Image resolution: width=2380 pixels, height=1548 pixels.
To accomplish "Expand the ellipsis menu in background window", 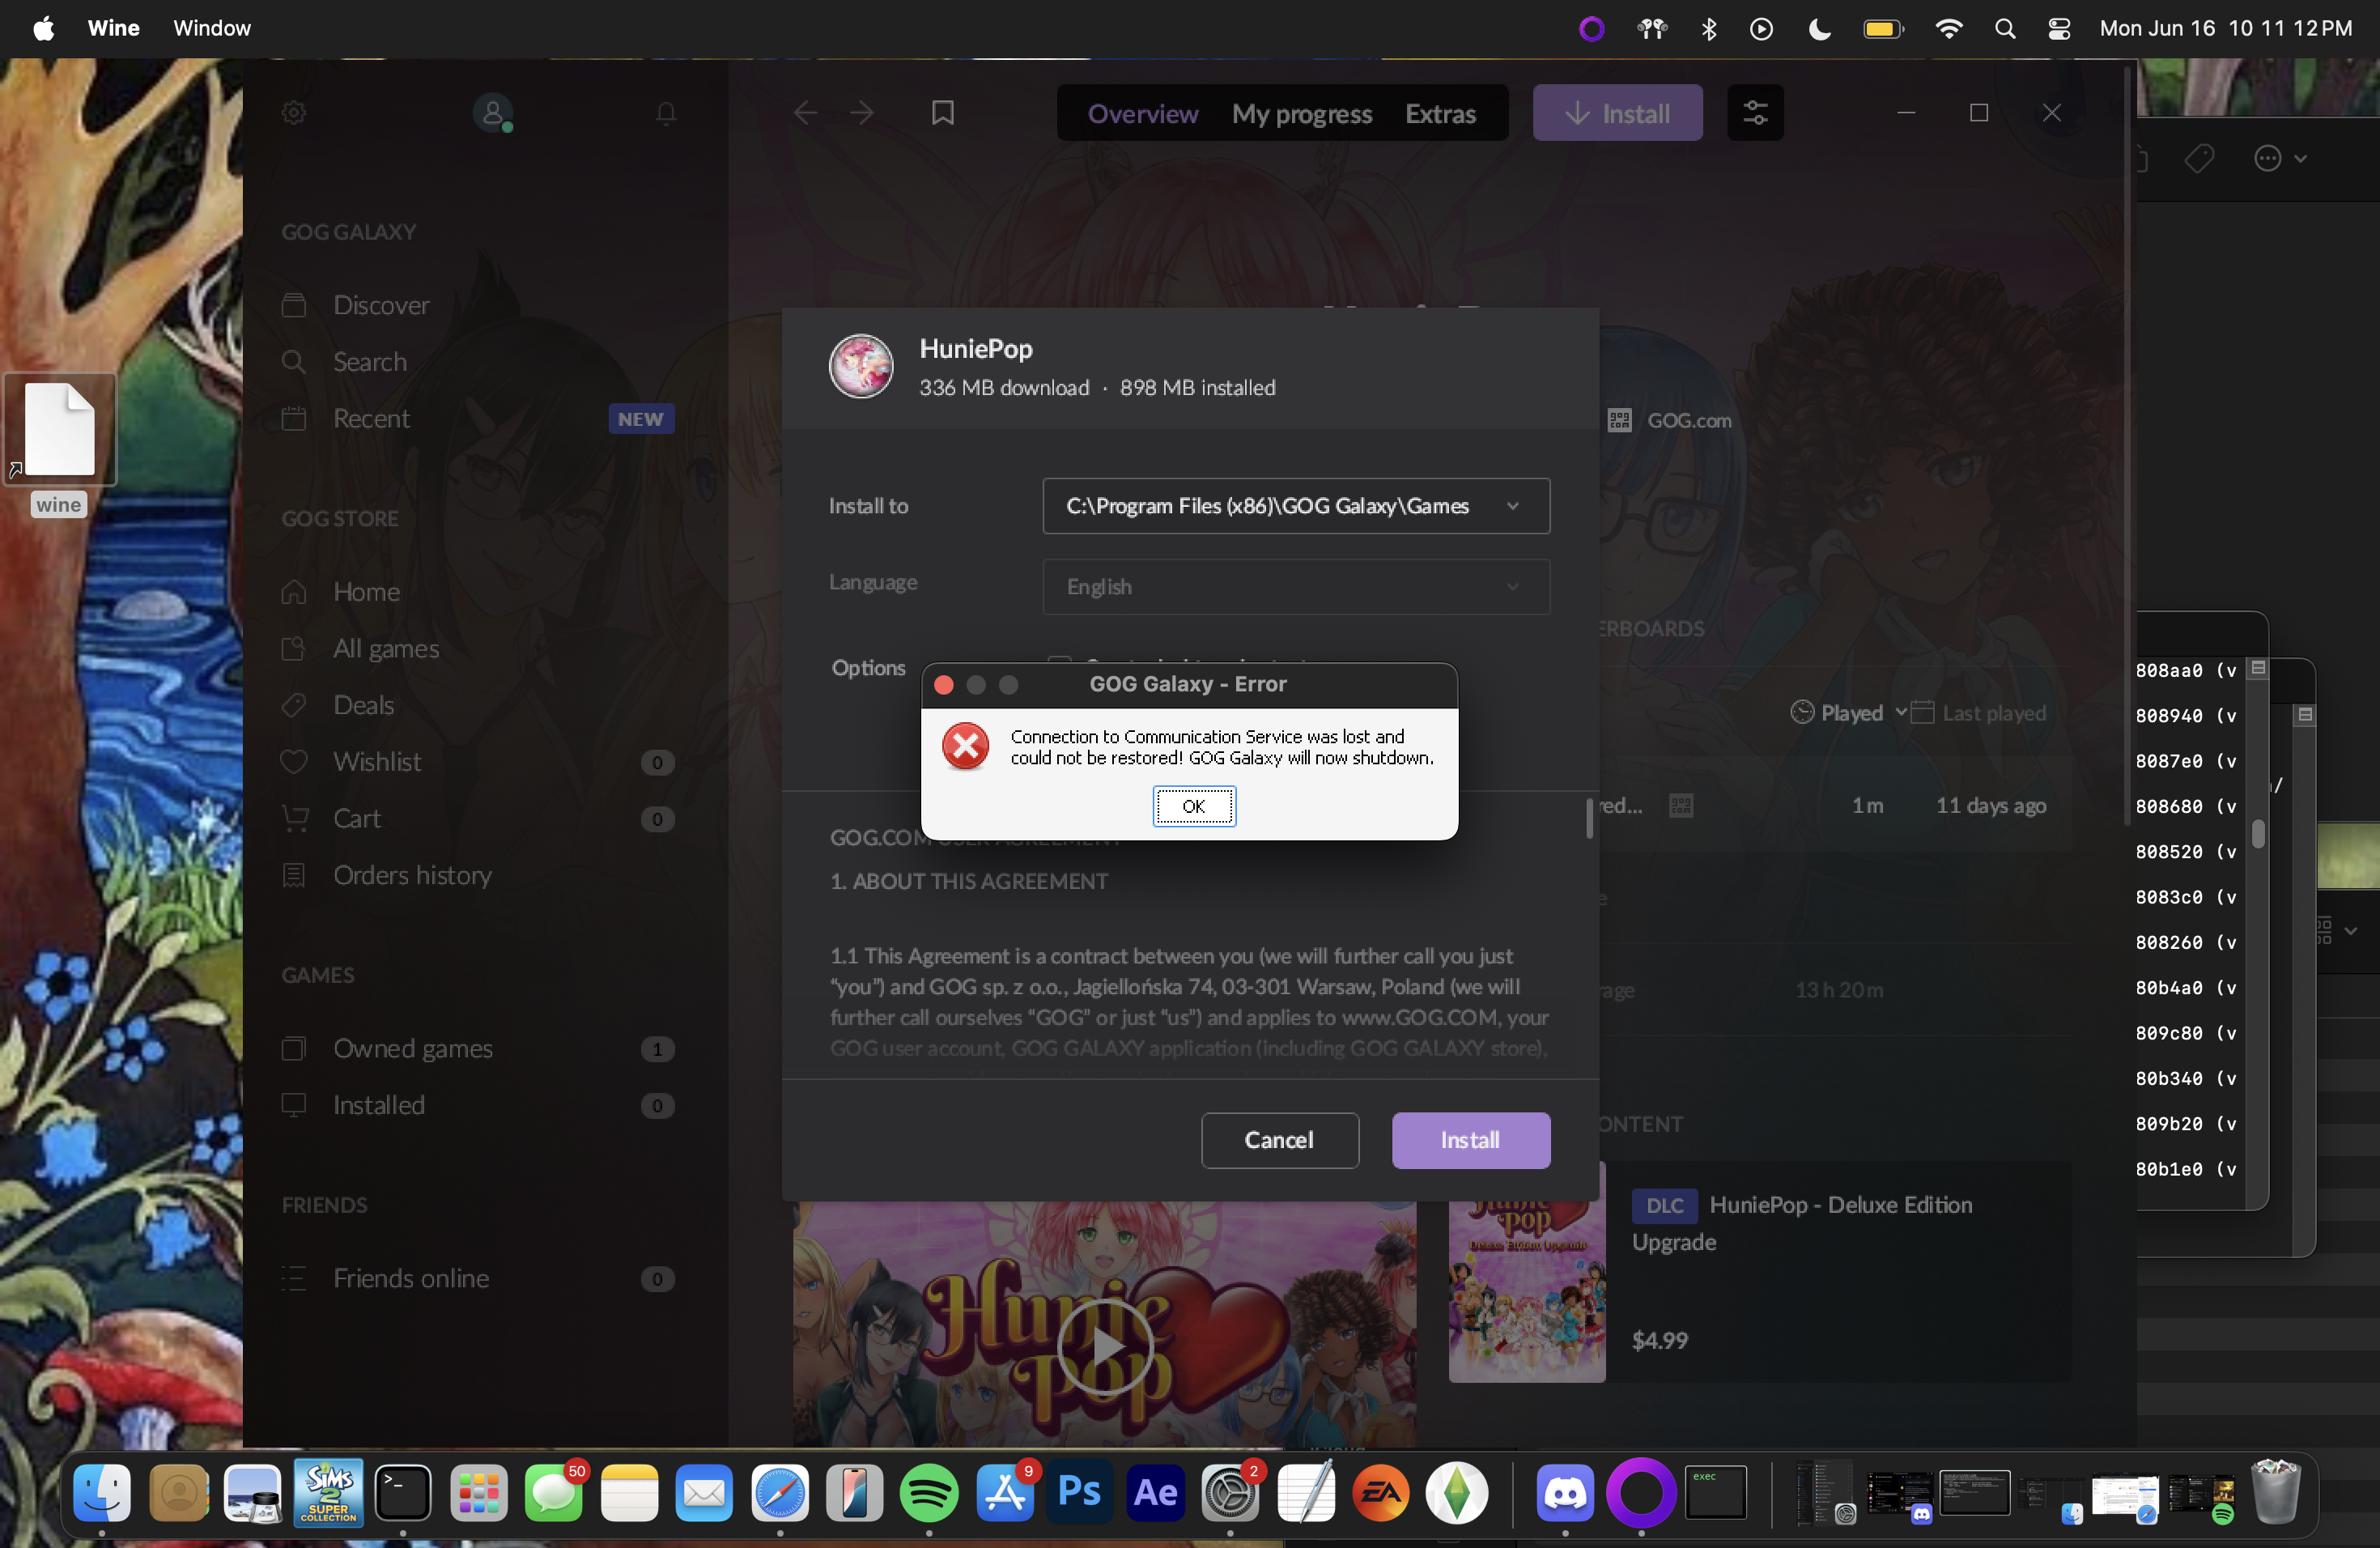I will tap(2280, 158).
